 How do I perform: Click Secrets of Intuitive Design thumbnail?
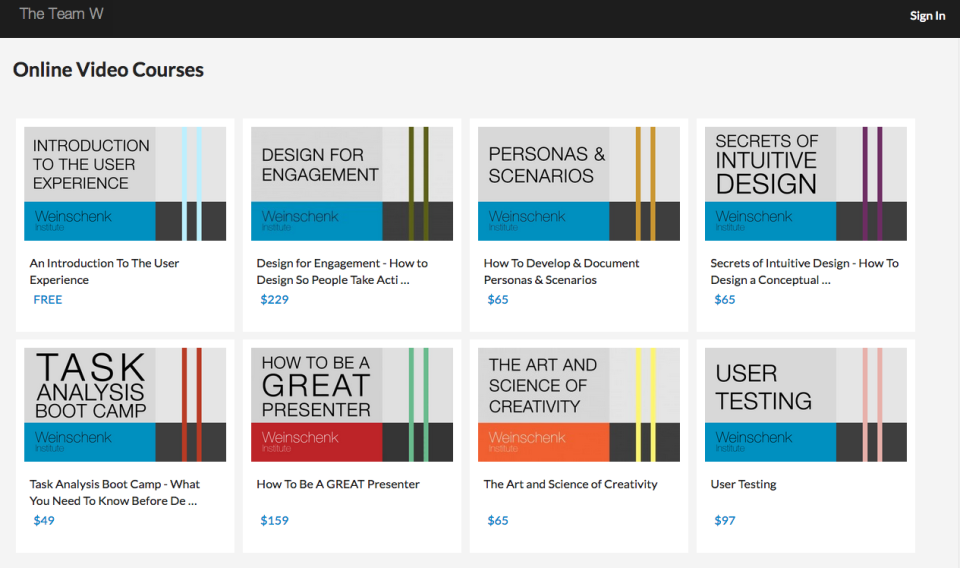click(806, 184)
